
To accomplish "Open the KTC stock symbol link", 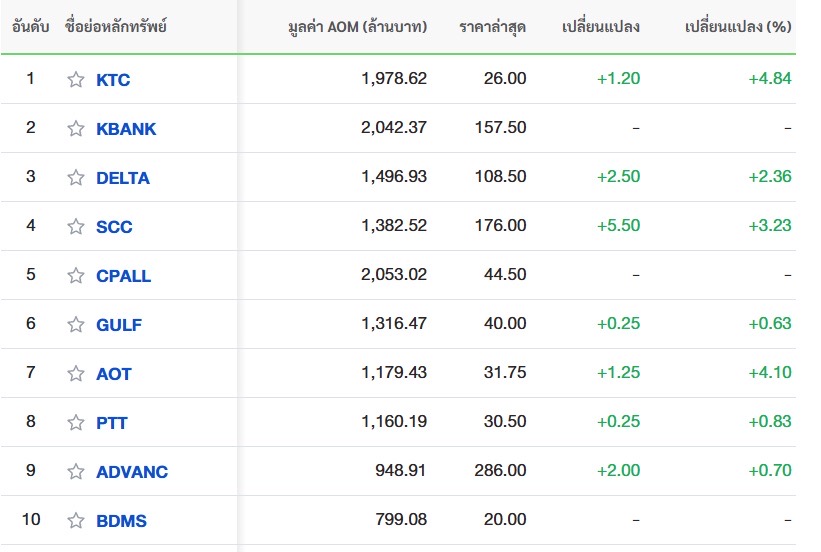I will 113,80.
